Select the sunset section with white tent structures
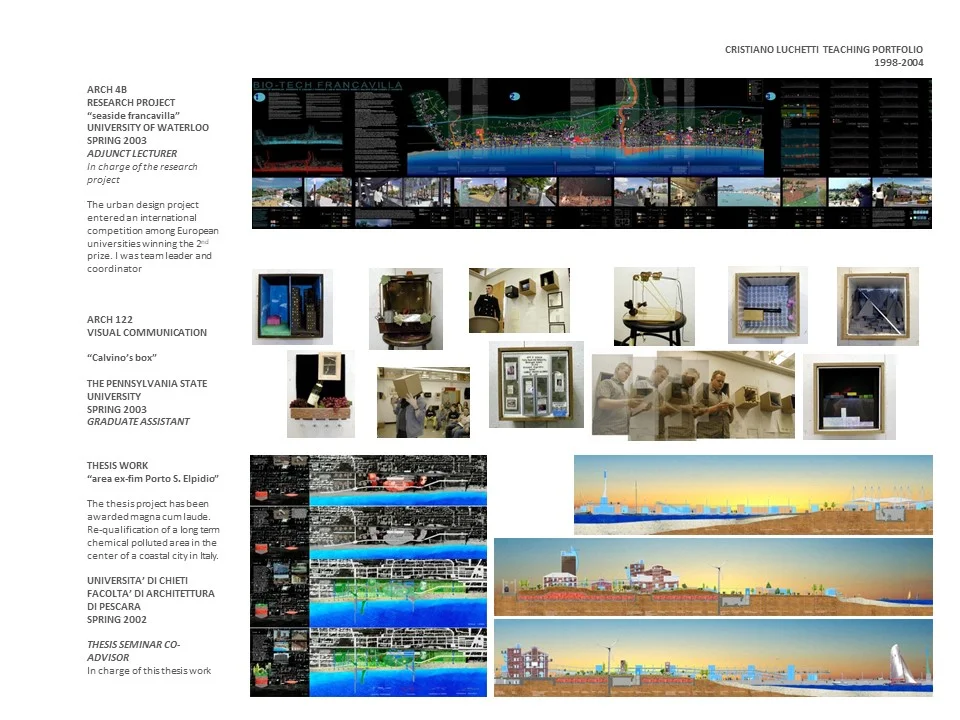Screen dimensions: 960x720 [x=753, y=495]
